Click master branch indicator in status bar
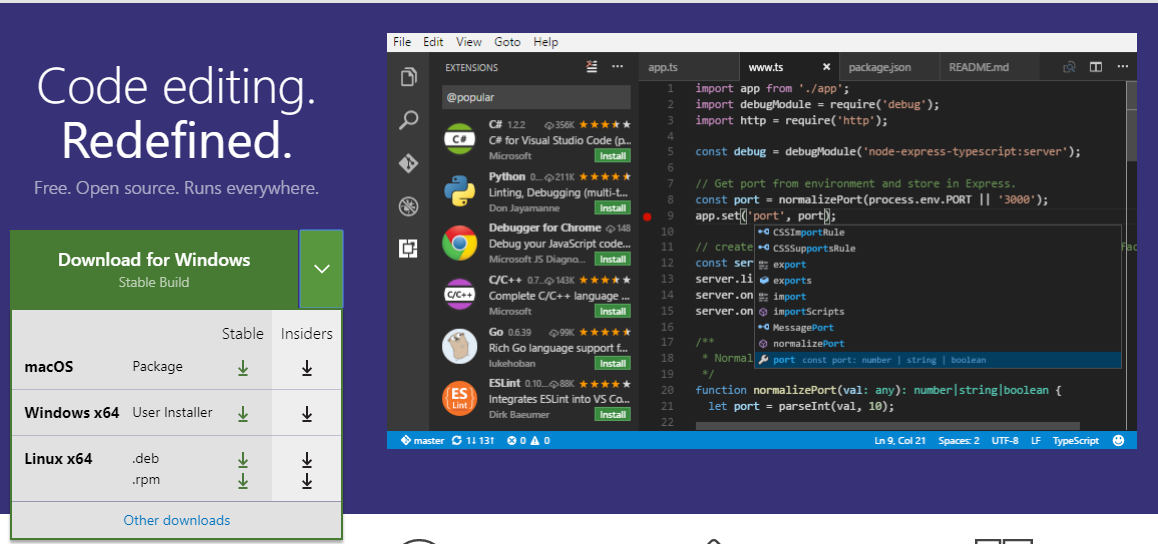Image resolution: width=1158 pixels, height=544 pixels. (x=422, y=441)
